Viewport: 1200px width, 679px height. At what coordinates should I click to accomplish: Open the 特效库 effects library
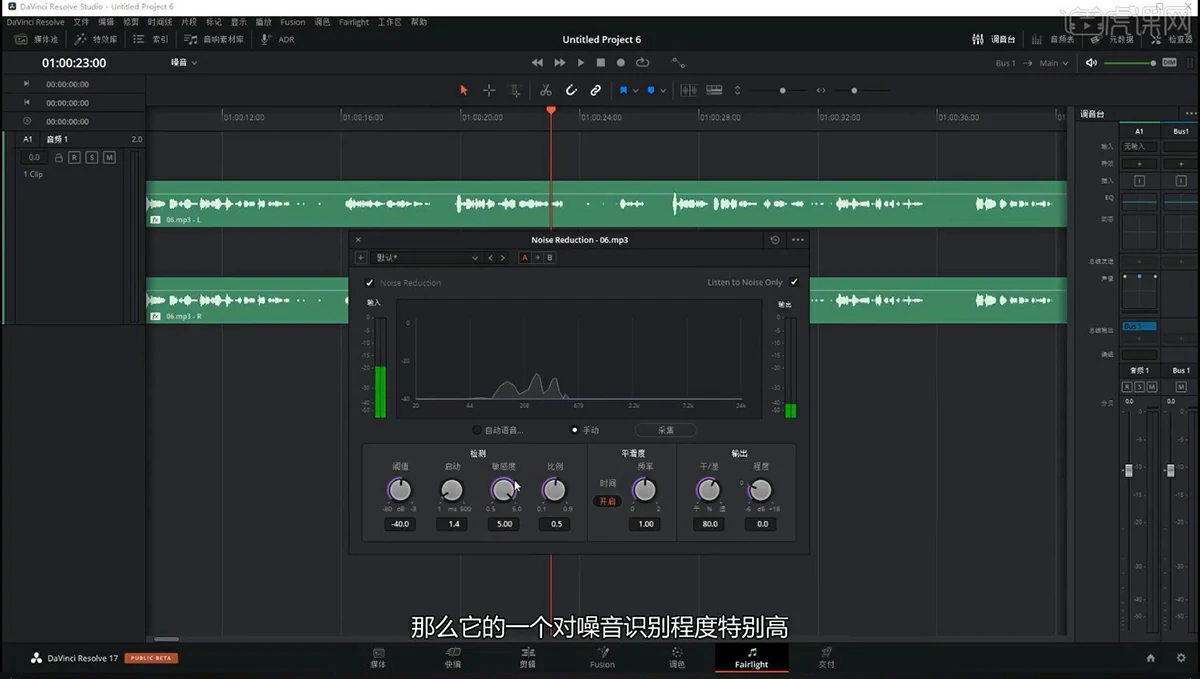(96, 39)
